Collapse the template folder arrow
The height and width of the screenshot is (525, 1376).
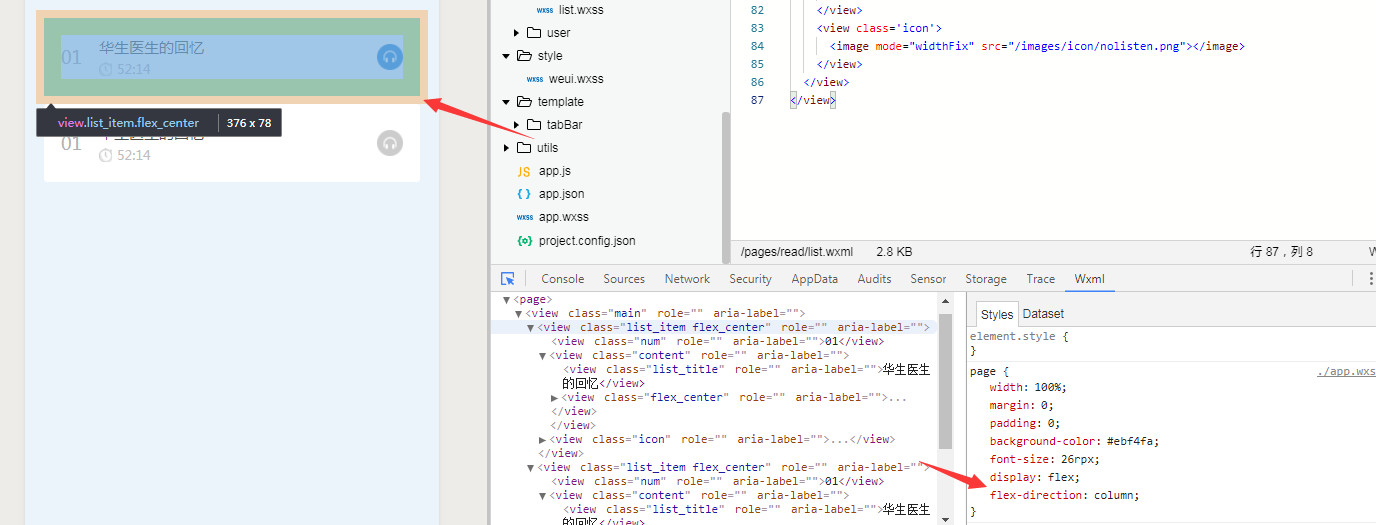click(x=507, y=102)
